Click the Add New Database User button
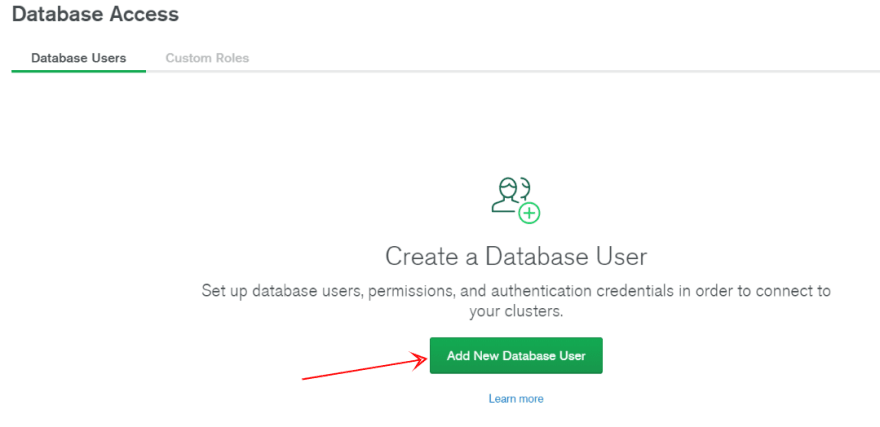The image size is (880, 427). click(516, 355)
